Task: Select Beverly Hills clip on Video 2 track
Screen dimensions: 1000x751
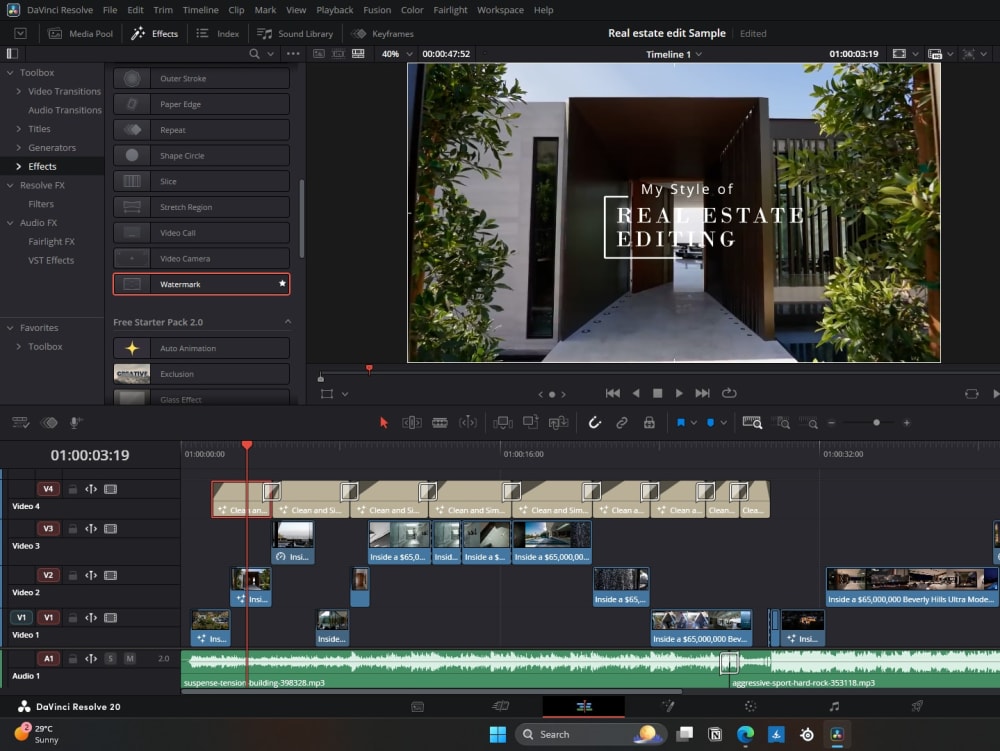Action: (911, 587)
